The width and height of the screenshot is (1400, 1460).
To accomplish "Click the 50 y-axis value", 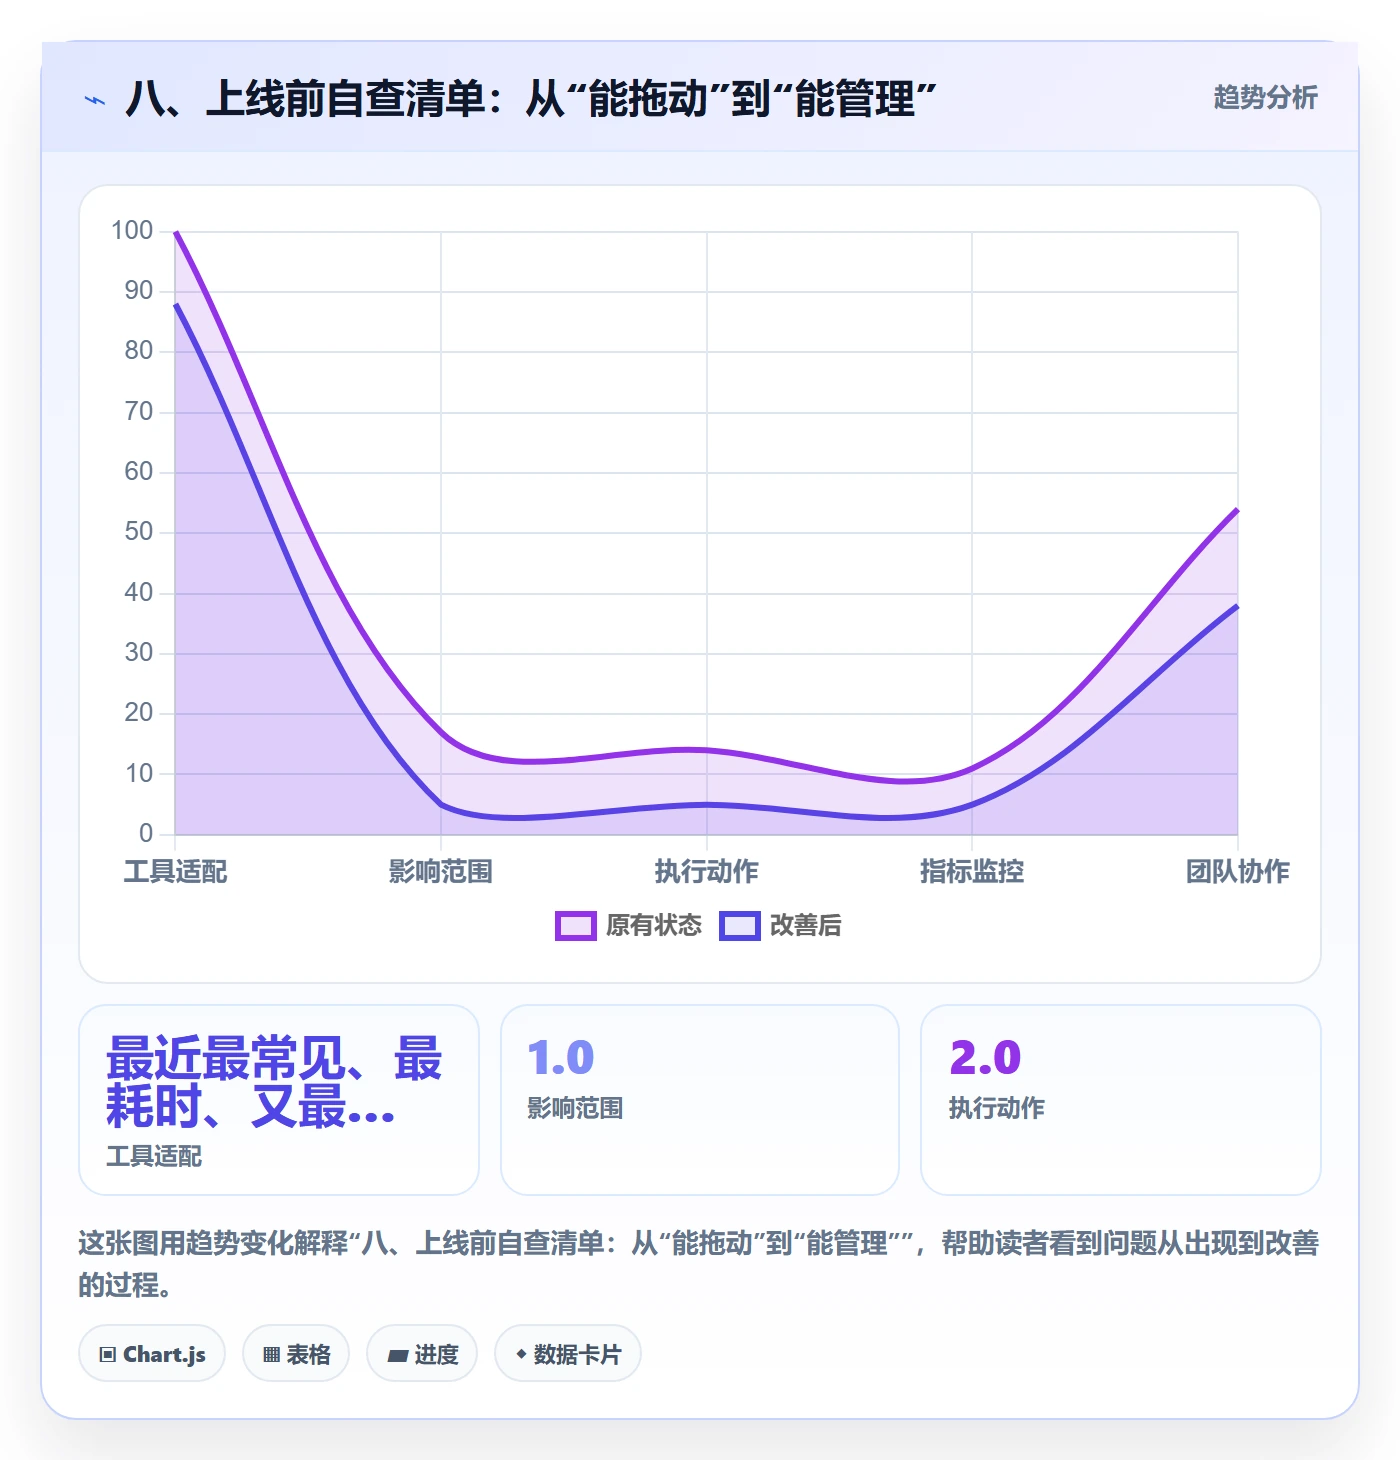I will (139, 532).
